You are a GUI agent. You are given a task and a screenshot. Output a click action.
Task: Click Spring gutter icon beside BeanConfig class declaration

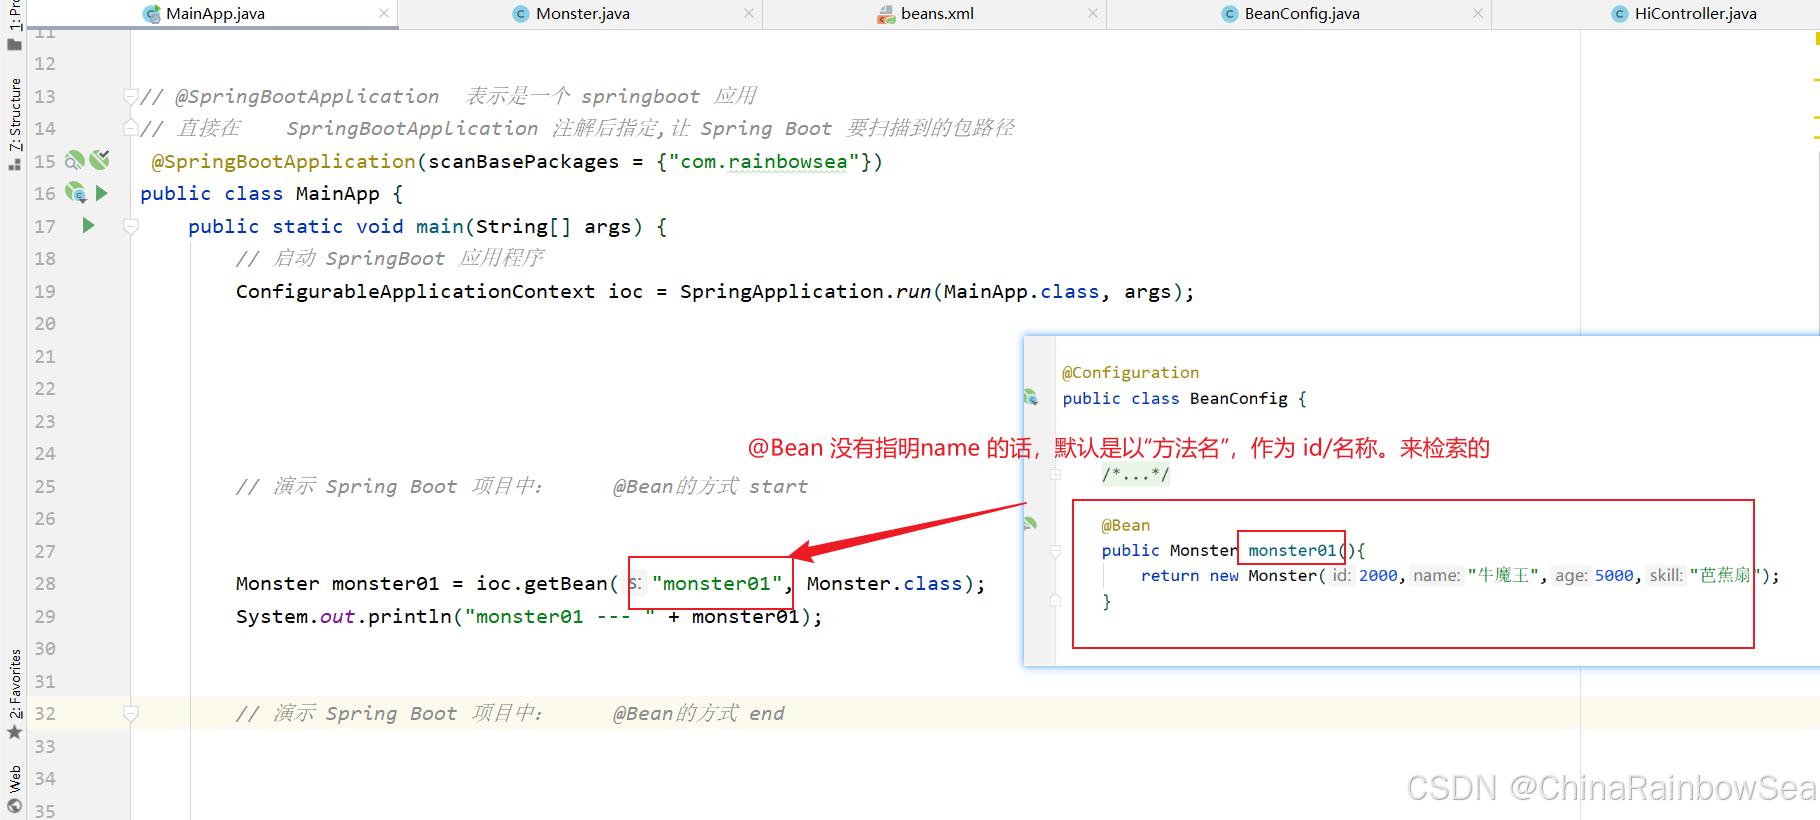click(1031, 398)
